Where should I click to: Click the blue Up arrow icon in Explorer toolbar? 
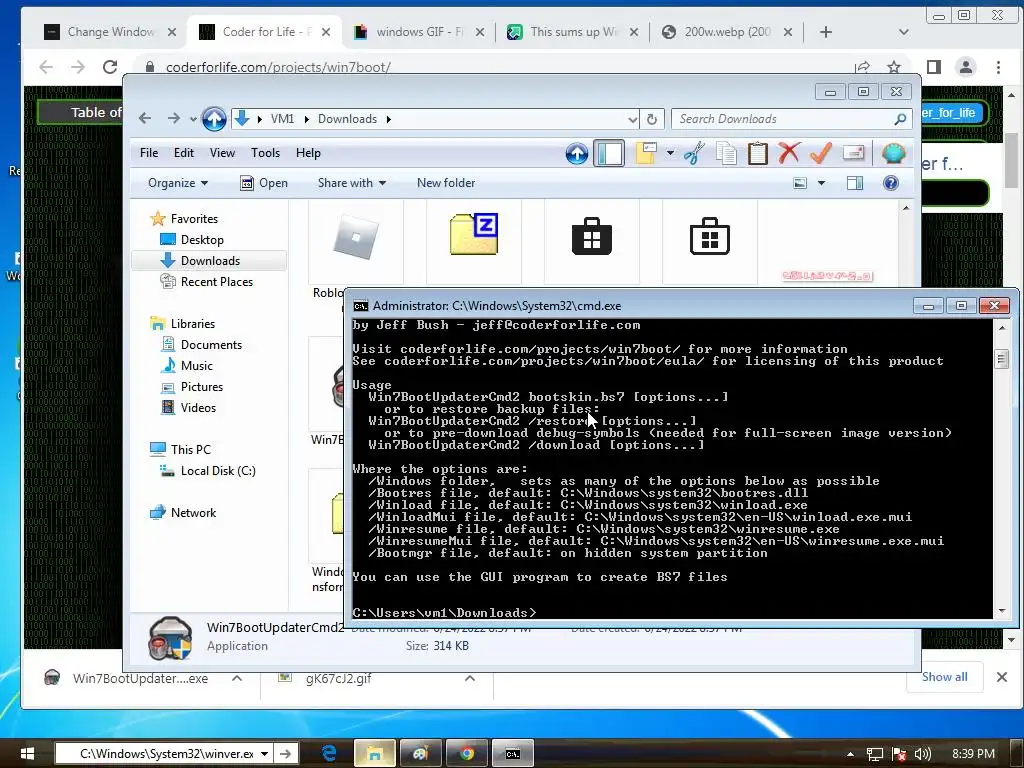tap(577, 153)
